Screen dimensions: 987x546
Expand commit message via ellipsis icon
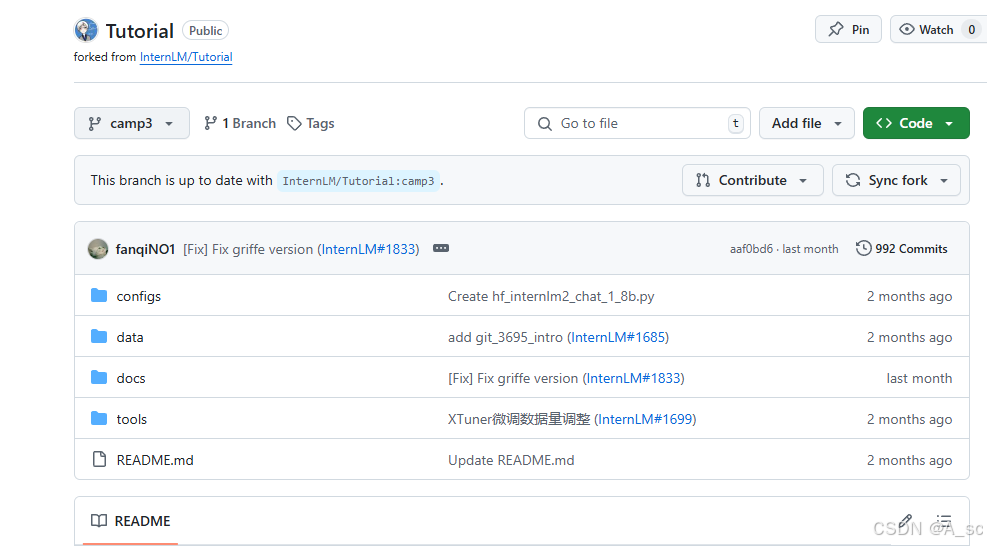click(441, 248)
